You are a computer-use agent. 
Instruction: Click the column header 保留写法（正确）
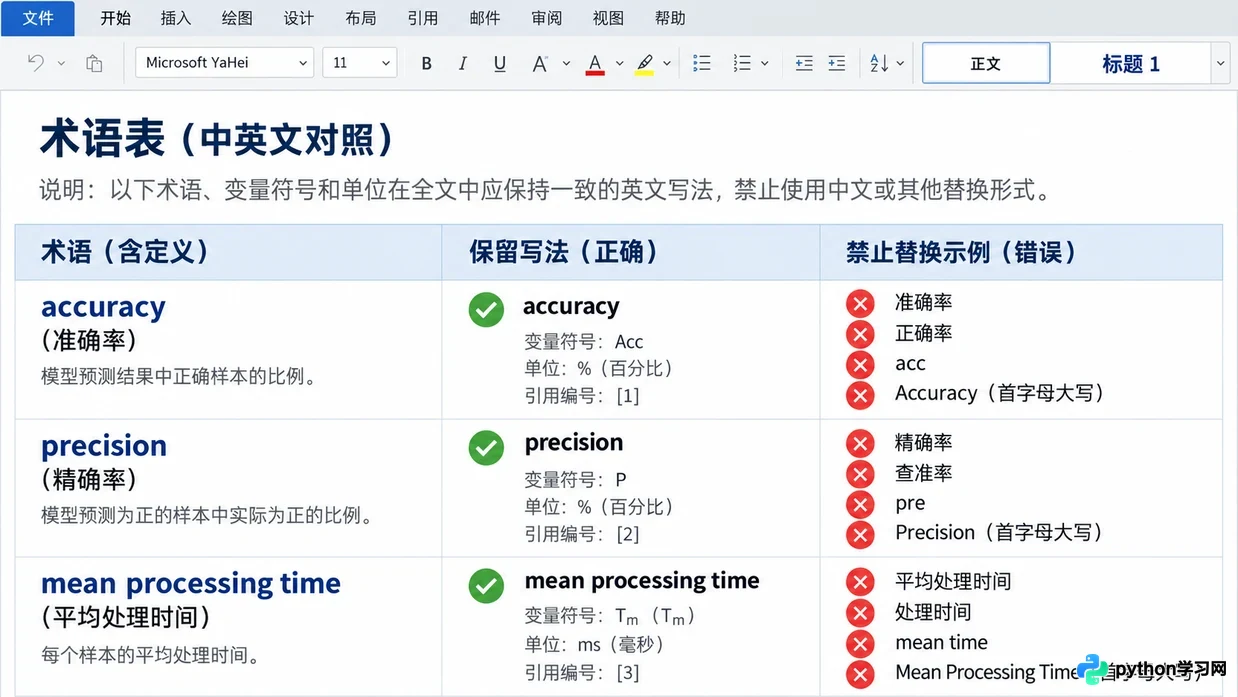pos(564,252)
